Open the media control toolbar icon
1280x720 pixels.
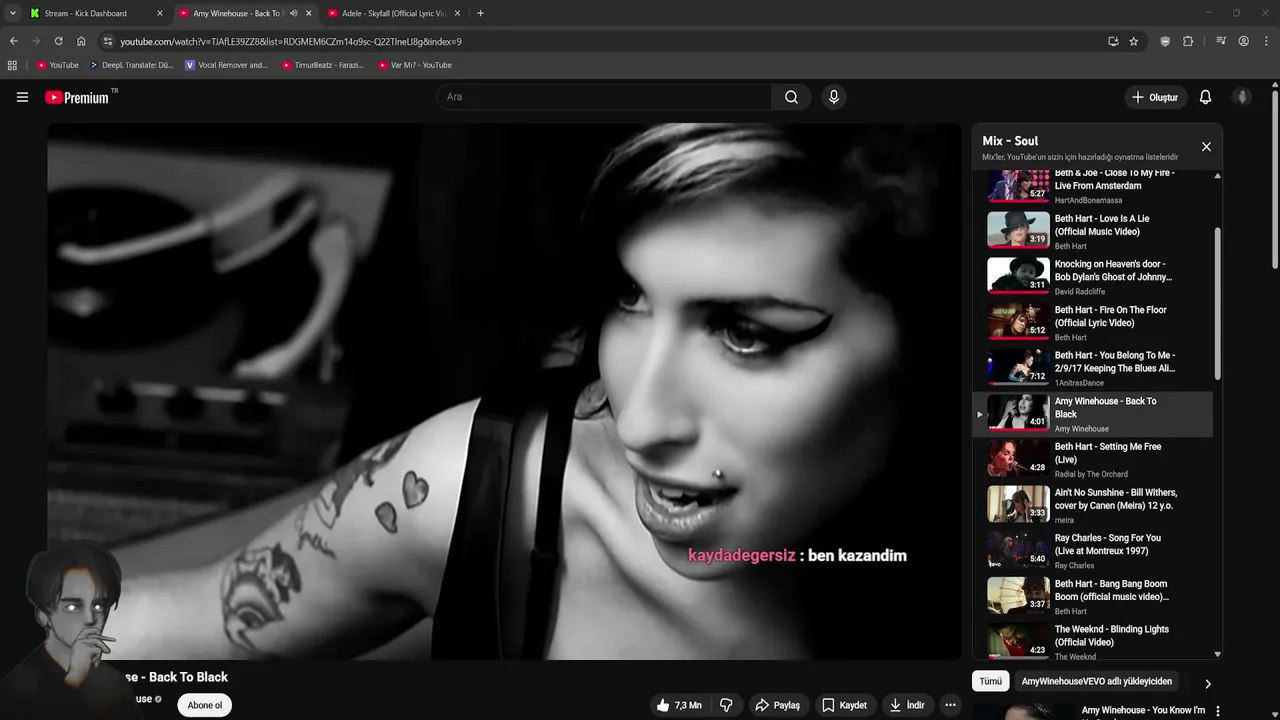[1221, 41]
